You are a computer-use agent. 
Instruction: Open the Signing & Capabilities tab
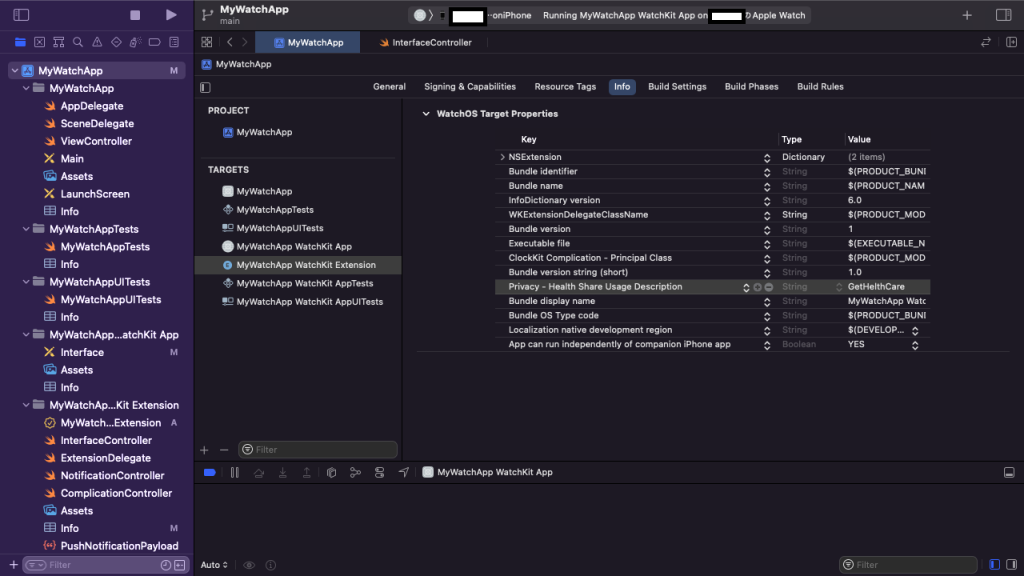[470, 86]
